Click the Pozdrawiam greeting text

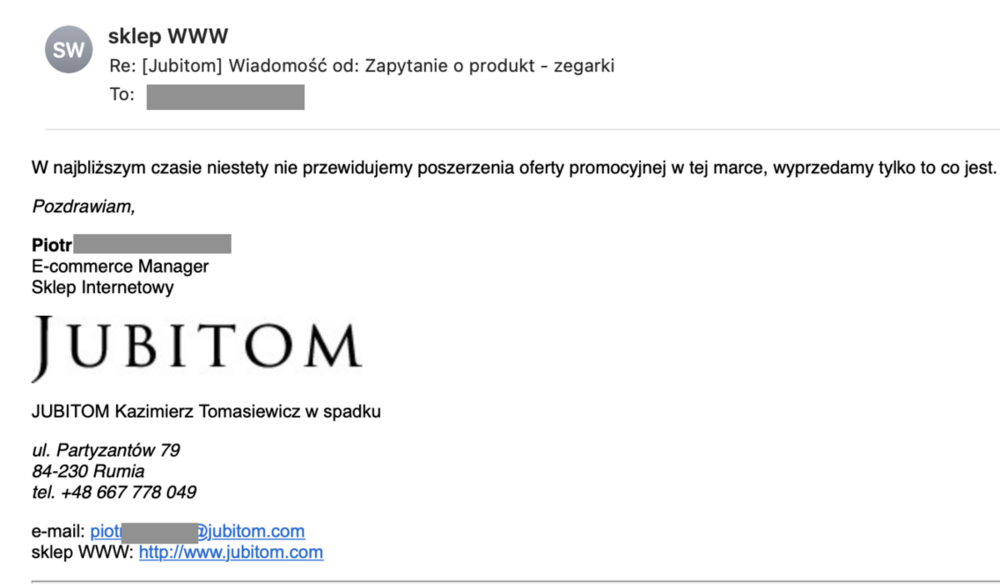coord(83,207)
